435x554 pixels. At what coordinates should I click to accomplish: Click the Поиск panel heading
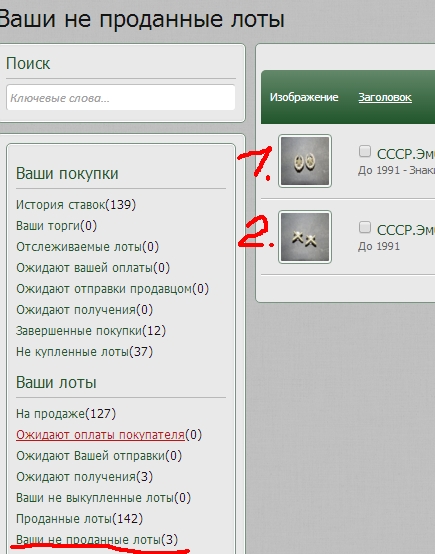point(28,64)
